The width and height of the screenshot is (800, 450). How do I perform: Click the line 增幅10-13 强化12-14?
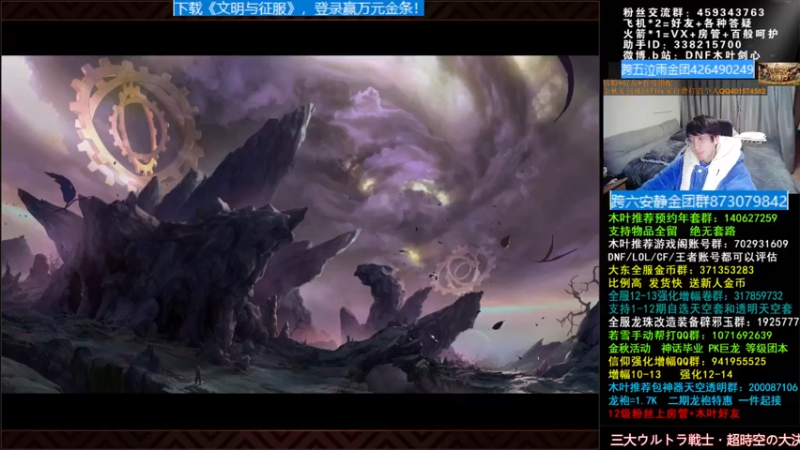pyautogui.click(x=670, y=374)
